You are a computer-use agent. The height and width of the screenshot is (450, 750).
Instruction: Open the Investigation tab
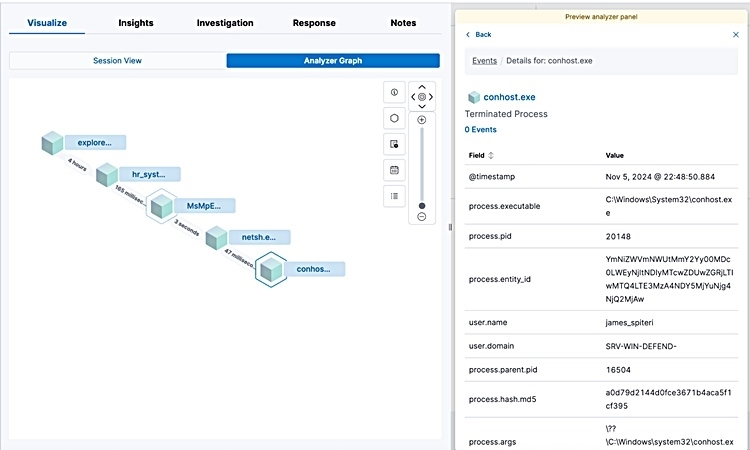pyautogui.click(x=225, y=23)
